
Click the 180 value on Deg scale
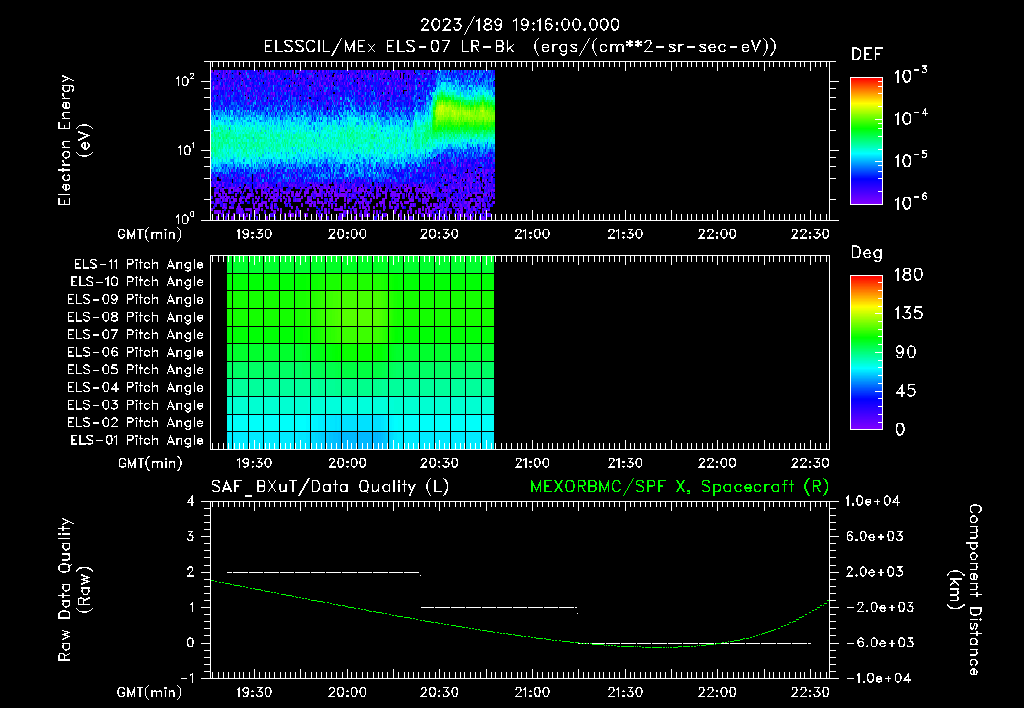point(908,274)
